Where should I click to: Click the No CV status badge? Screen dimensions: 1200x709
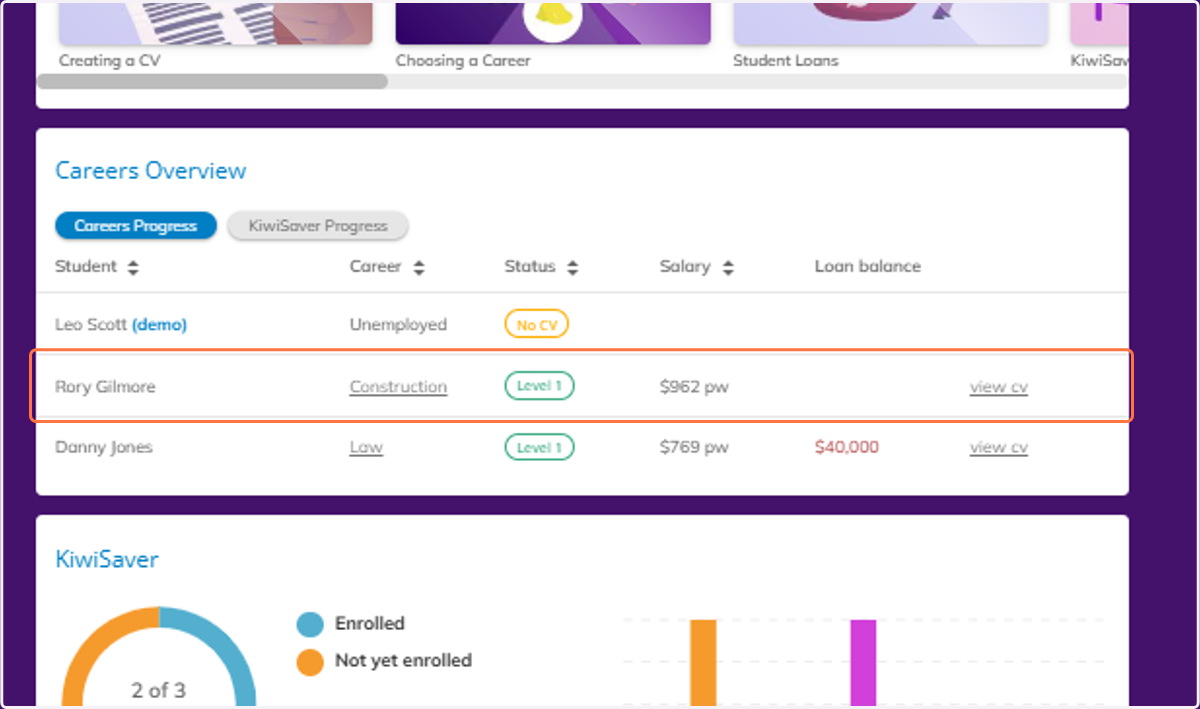tap(536, 324)
